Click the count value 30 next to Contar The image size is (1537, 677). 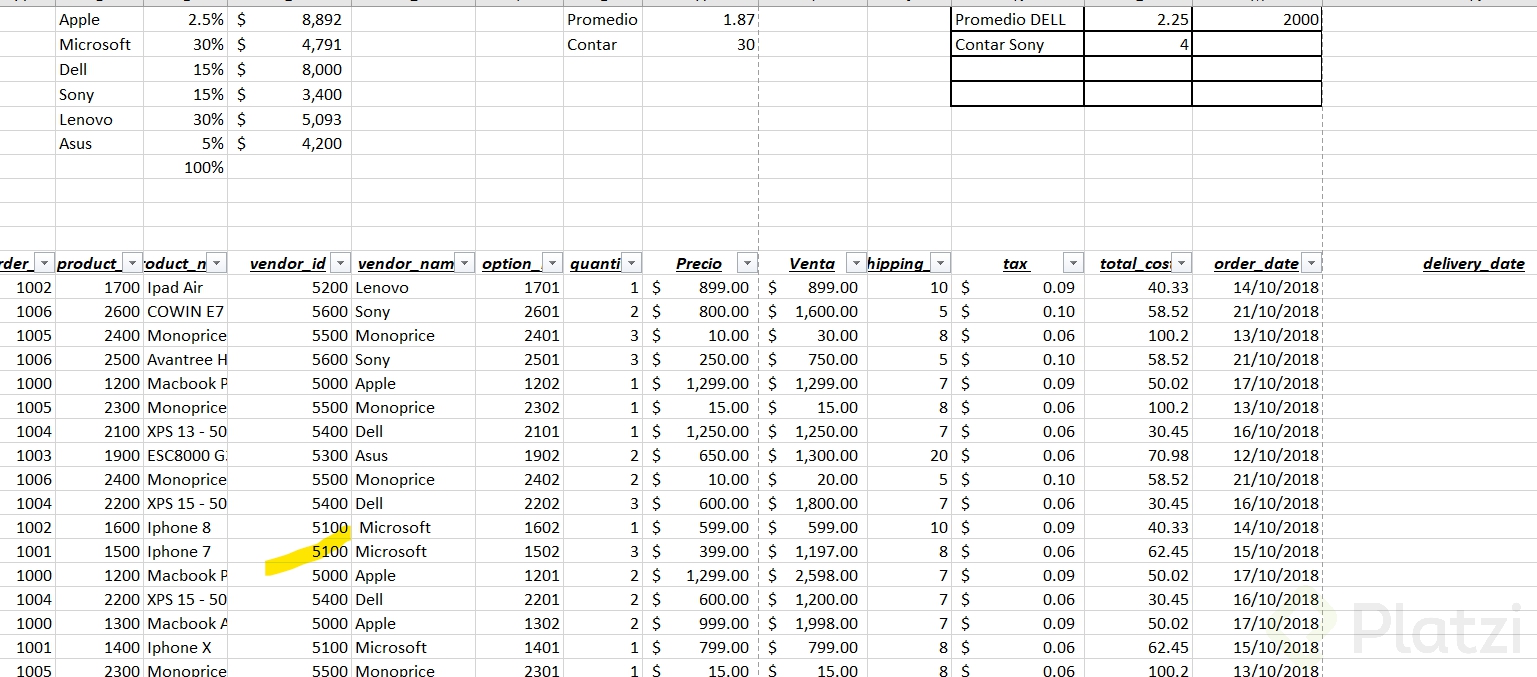(700, 44)
